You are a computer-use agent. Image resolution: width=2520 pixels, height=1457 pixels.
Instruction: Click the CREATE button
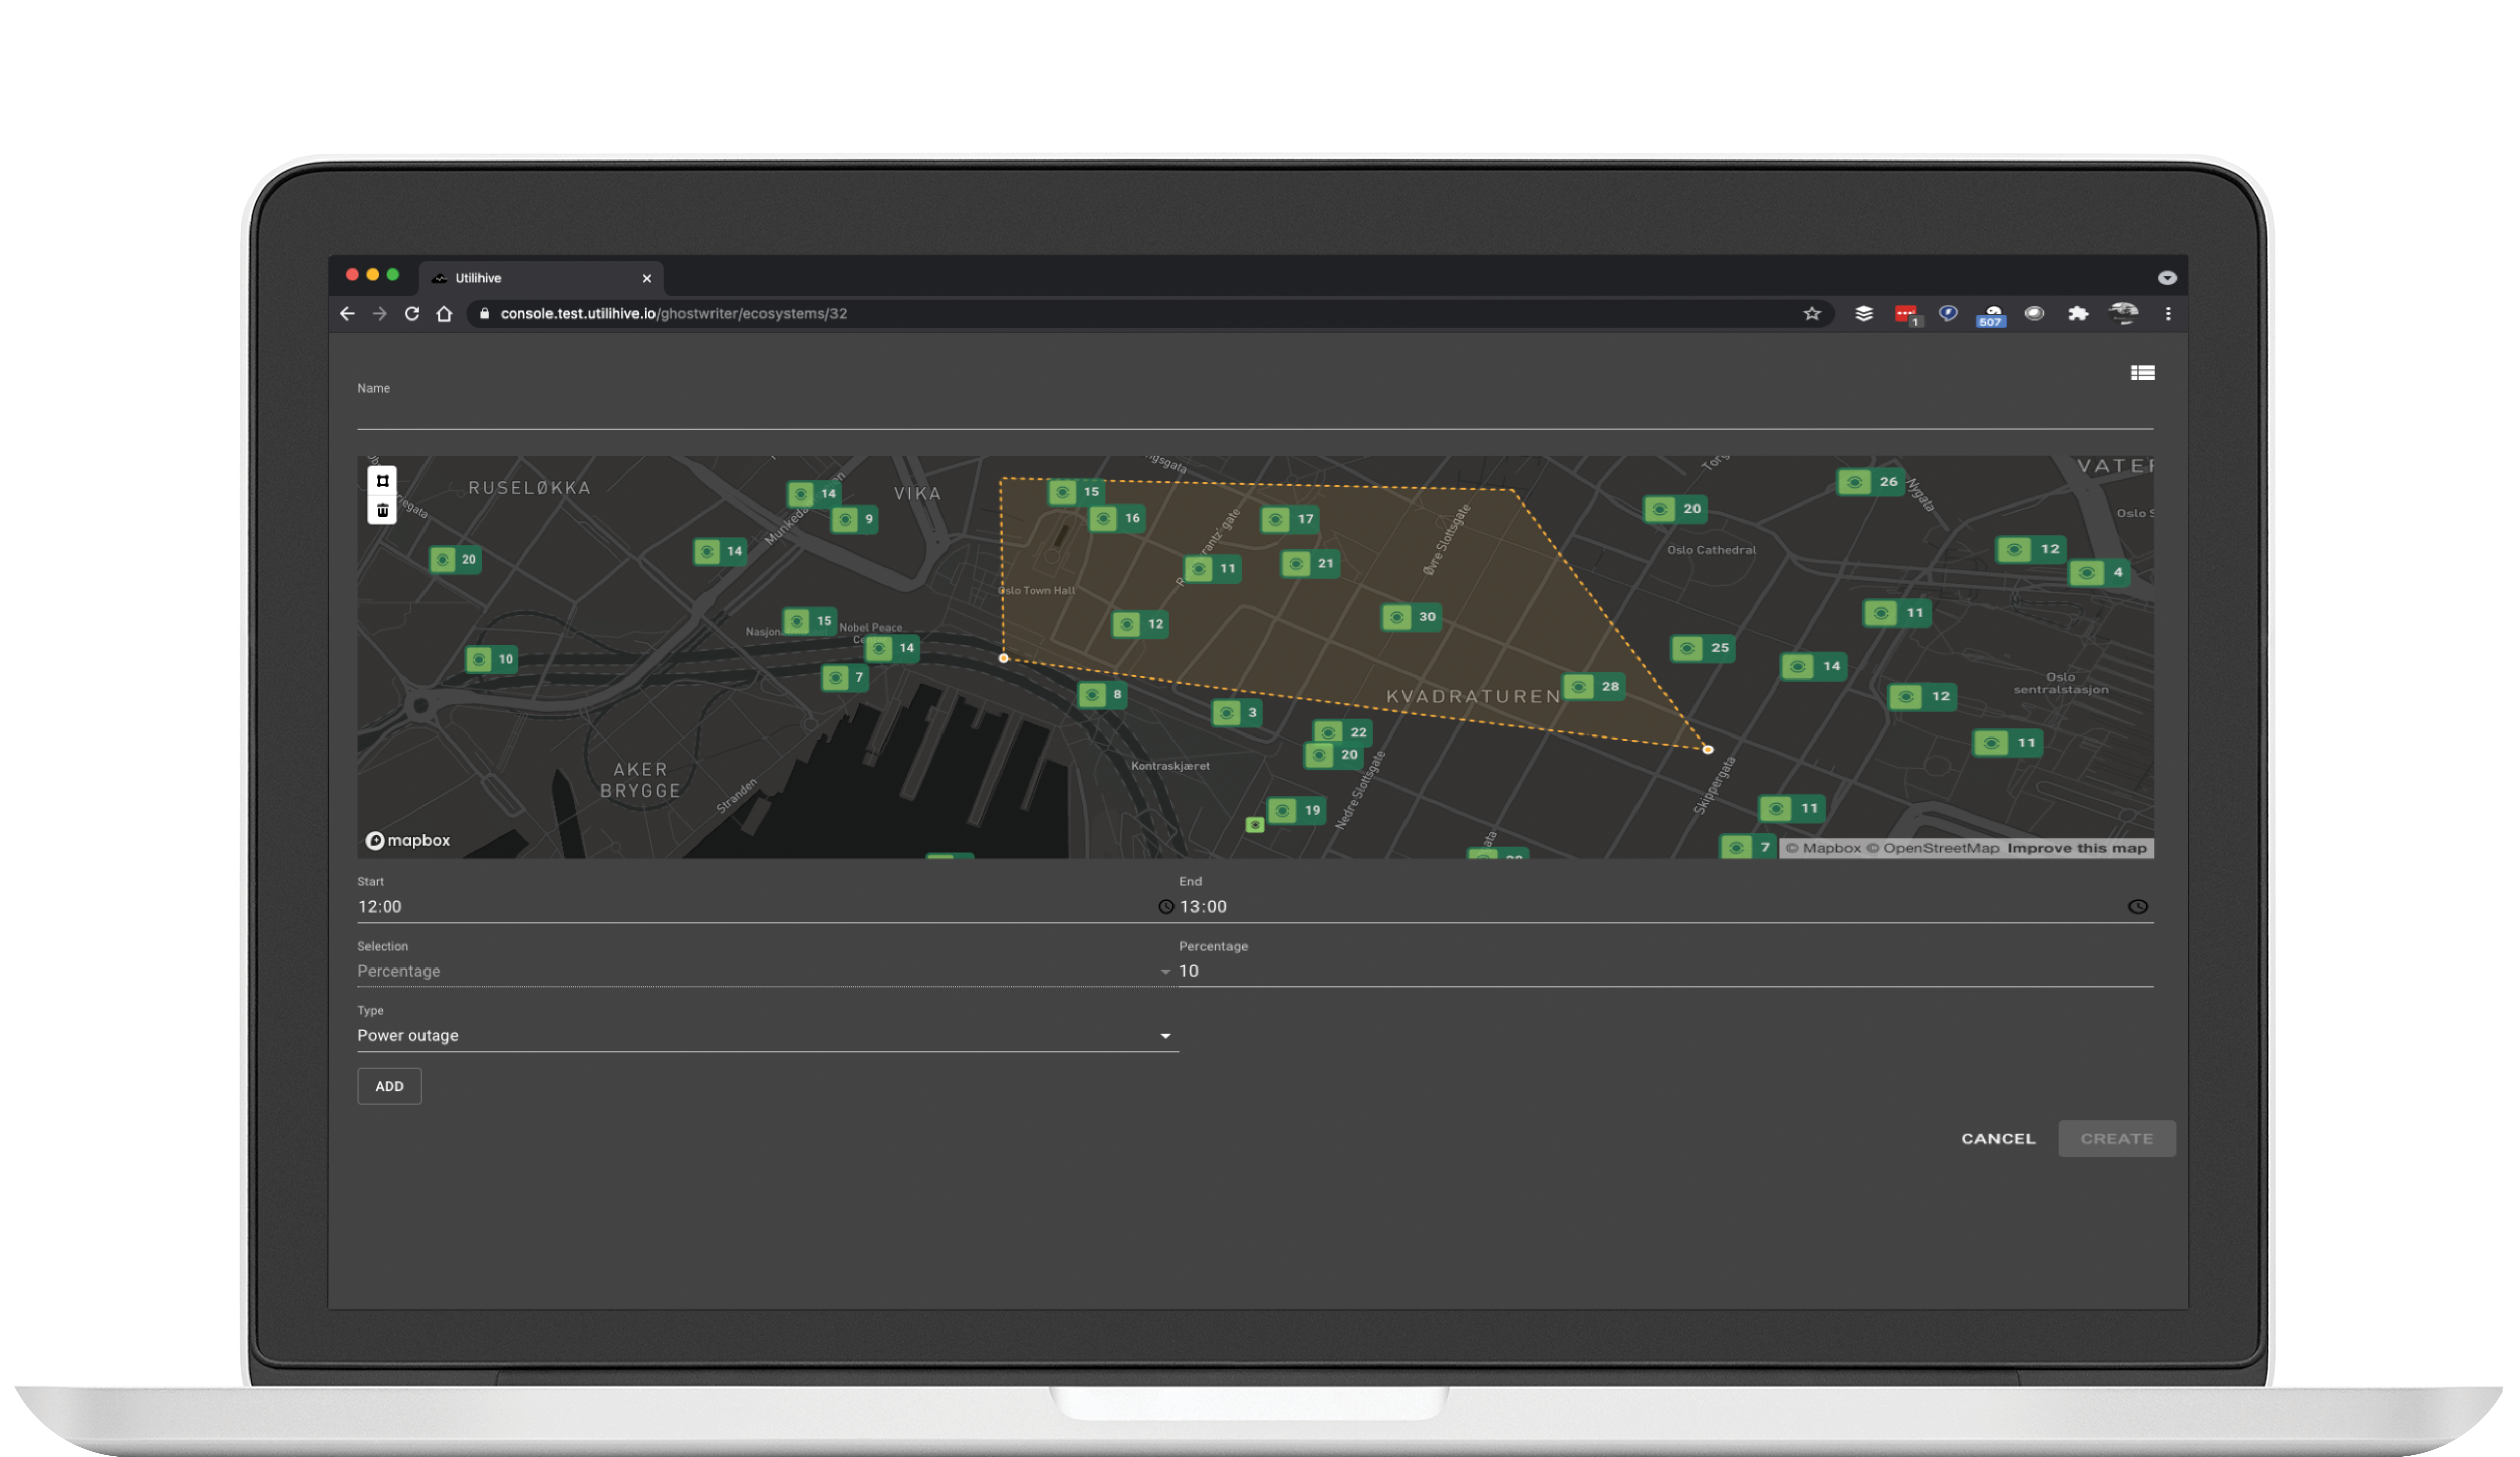(x=2117, y=1139)
